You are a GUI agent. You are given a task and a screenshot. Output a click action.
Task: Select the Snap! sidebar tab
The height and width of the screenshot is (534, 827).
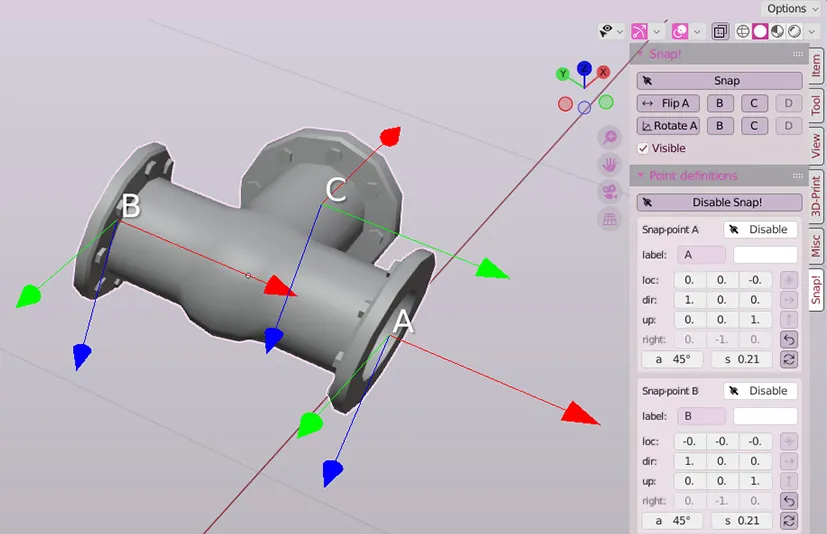tap(816, 290)
